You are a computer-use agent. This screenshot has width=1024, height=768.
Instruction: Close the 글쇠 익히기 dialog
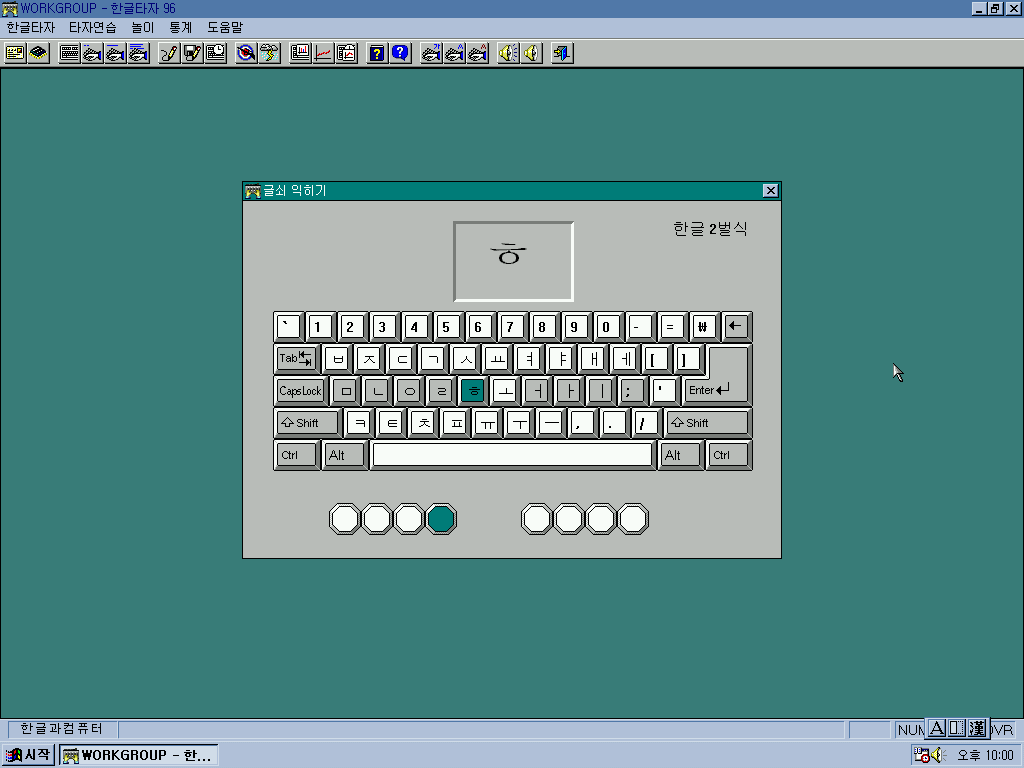[x=771, y=191]
